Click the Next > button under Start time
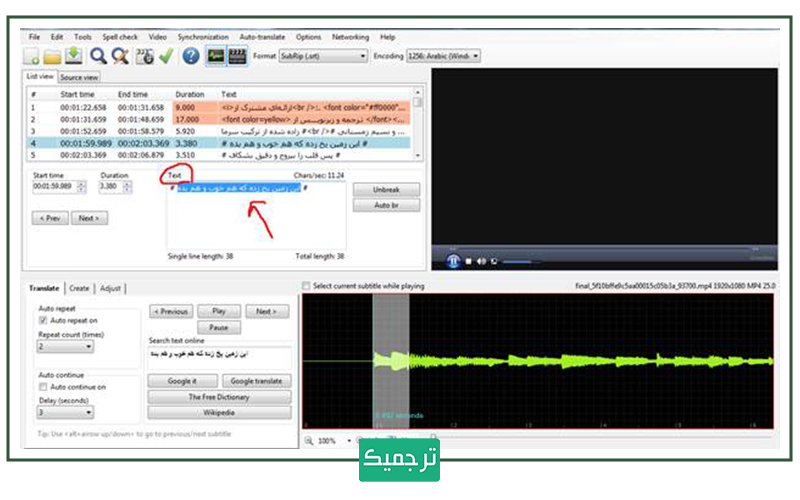Screen dimensions: 800x500 point(89,218)
